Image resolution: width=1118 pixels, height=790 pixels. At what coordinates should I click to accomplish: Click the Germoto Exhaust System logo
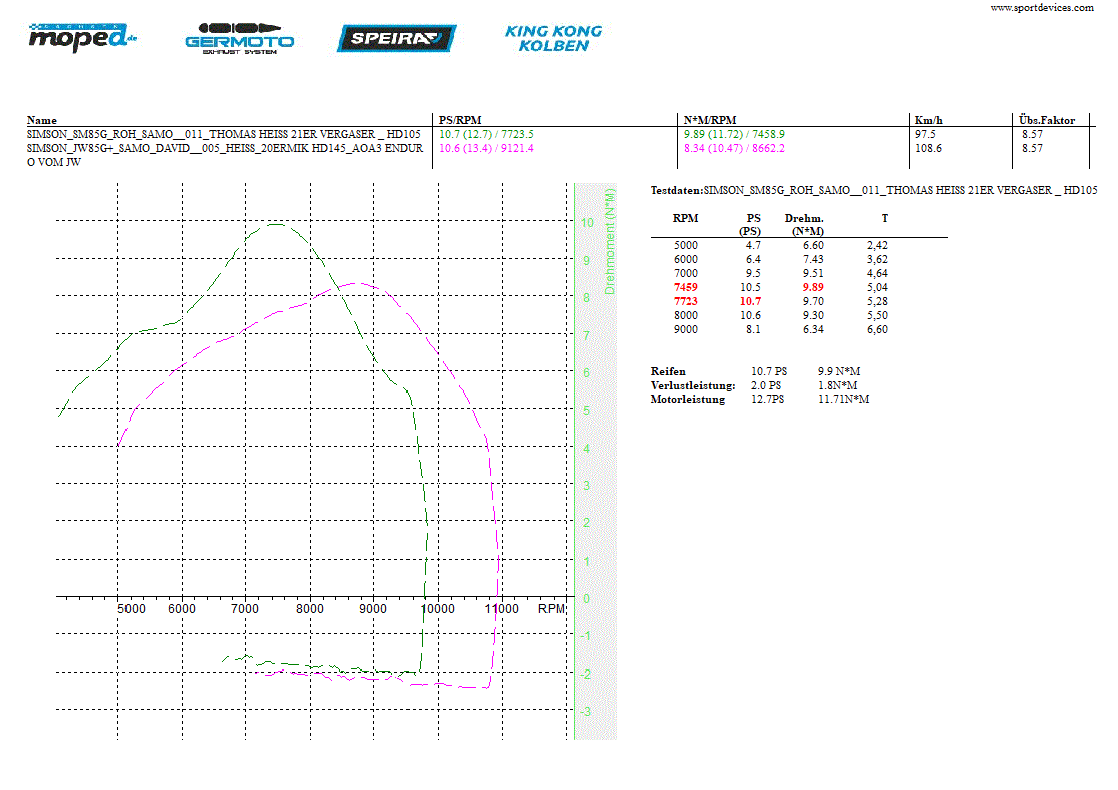(240, 39)
